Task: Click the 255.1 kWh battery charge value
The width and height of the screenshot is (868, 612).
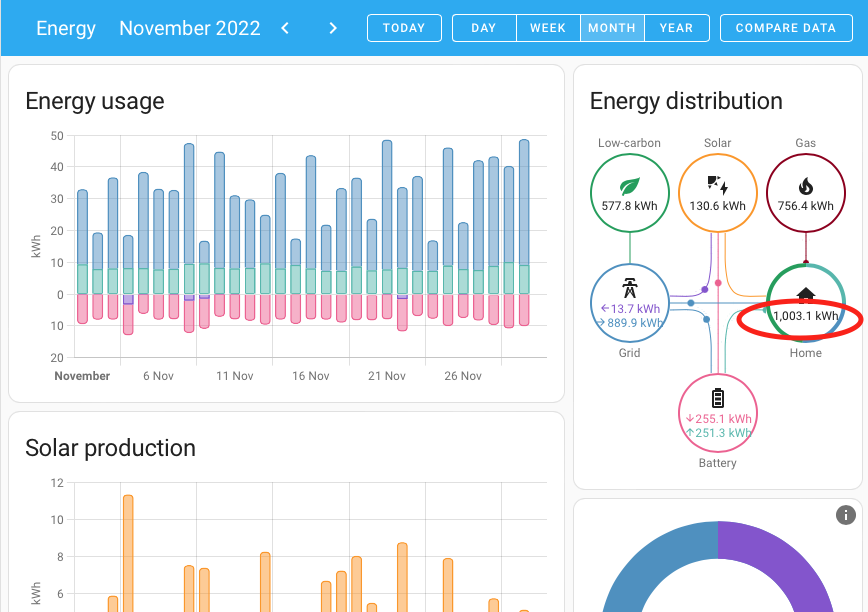Action: coord(718,419)
